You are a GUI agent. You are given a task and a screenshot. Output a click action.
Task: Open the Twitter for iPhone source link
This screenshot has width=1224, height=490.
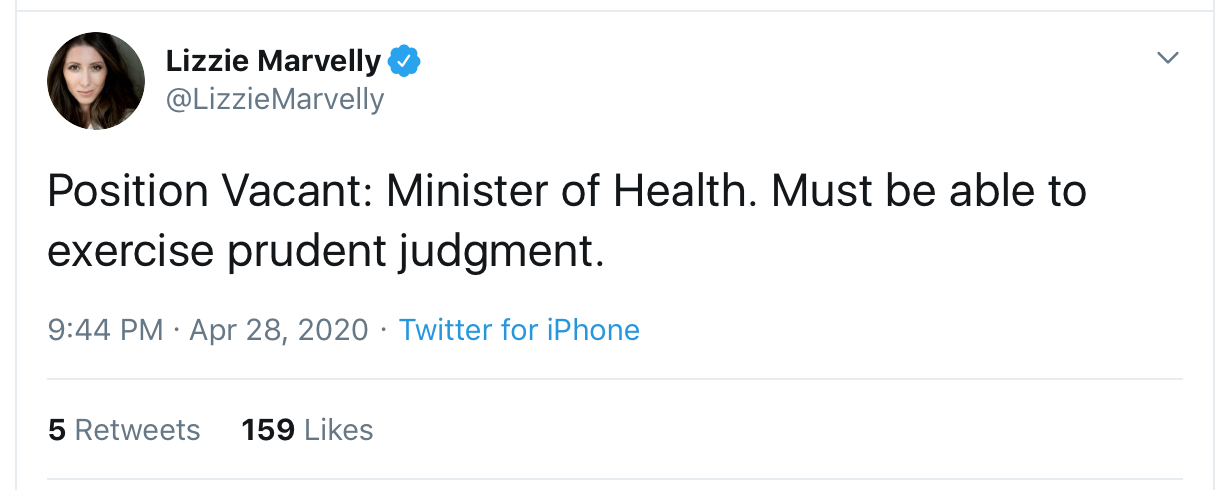(x=519, y=329)
